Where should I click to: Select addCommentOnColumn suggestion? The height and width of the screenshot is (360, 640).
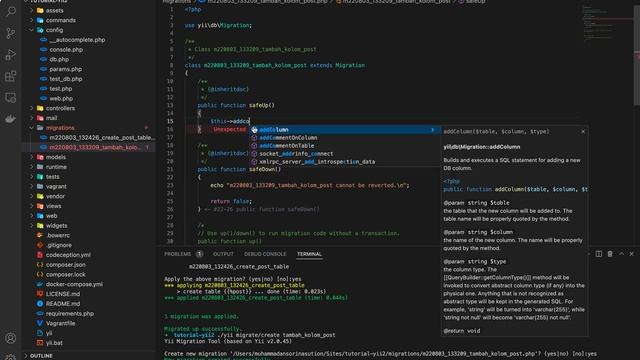(345, 138)
